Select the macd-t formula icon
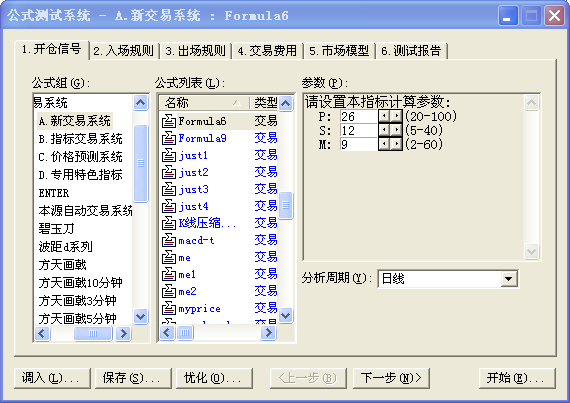Viewport: 570px width, 403px height. pyautogui.click(x=169, y=240)
